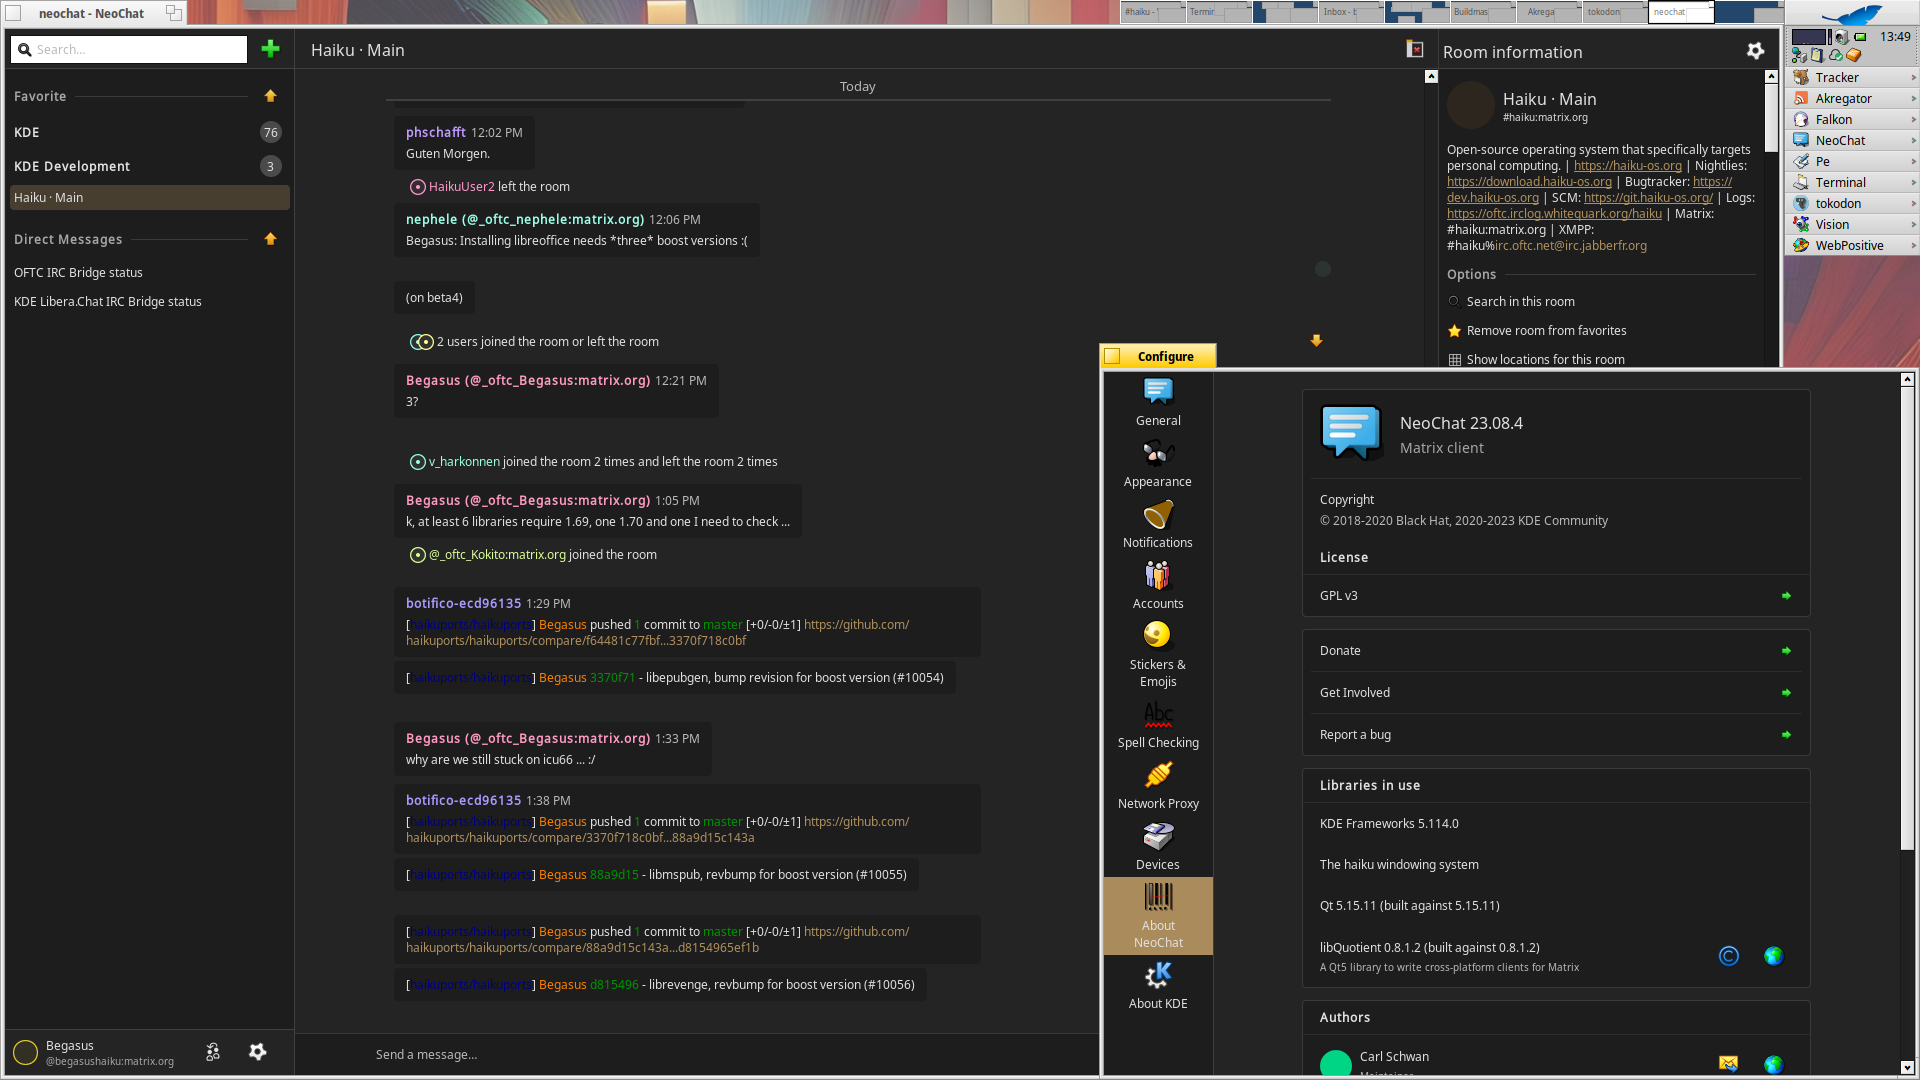Viewport: 1920px width, 1080px height.
Task: Open WebPositive entry in the Deskbar
Action: (1851, 246)
